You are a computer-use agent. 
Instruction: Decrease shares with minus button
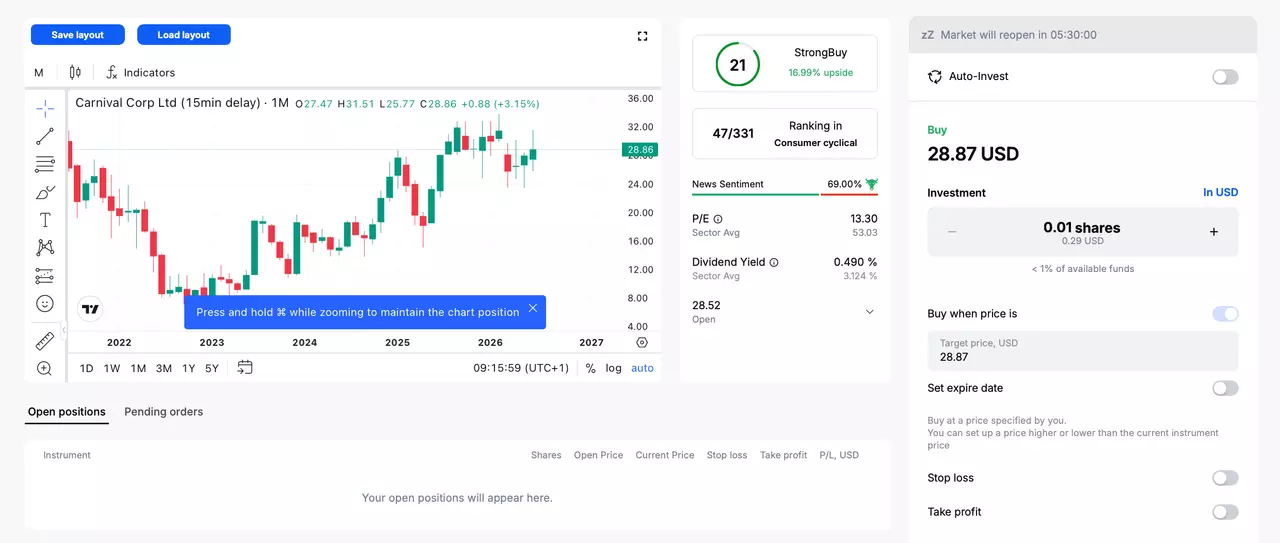952,232
